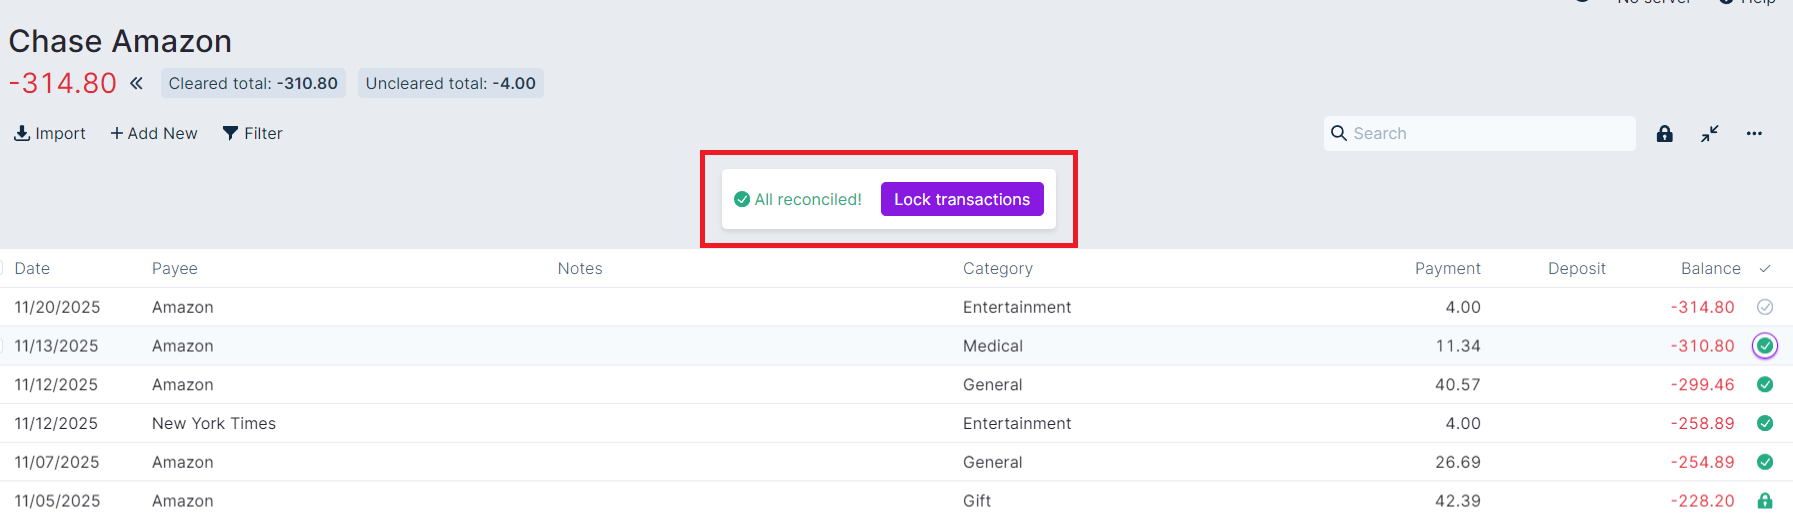Viewport: 1793px width, 519px height.
Task: Sort by the Date column header
Action: click(x=32, y=268)
